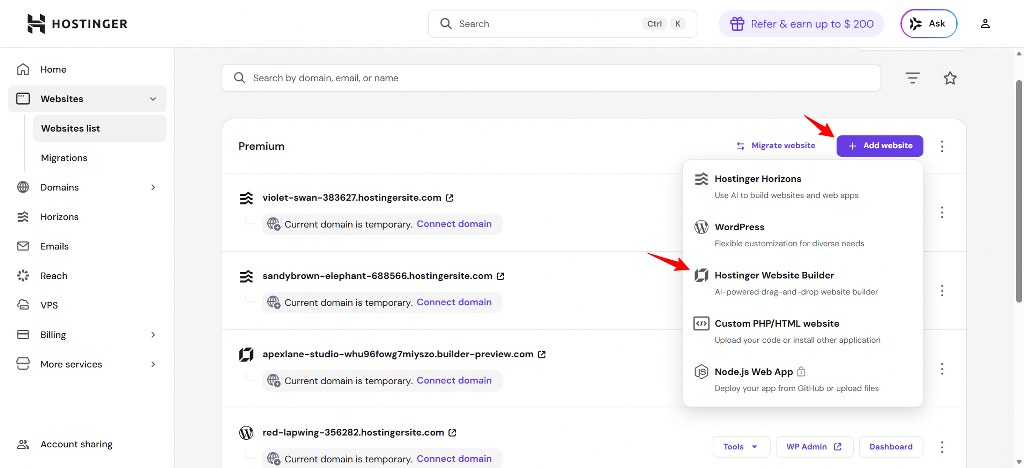Choose WordPress from Add website menu
The image size is (1024, 468).
point(803,234)
